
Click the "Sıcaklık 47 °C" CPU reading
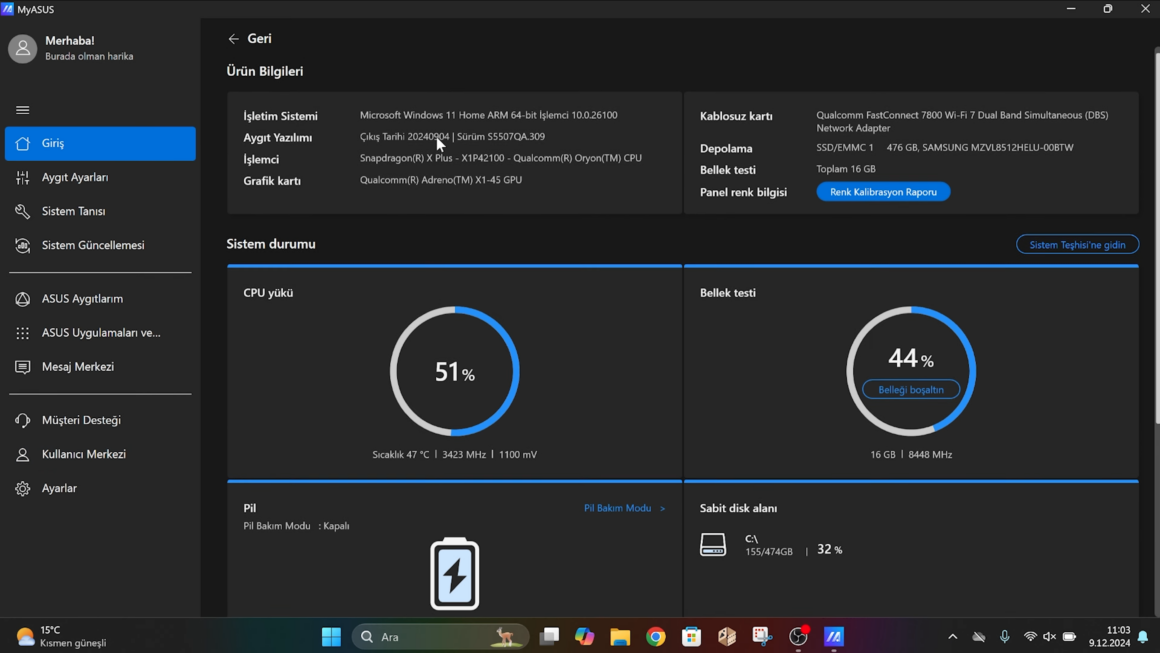(401, 455)
